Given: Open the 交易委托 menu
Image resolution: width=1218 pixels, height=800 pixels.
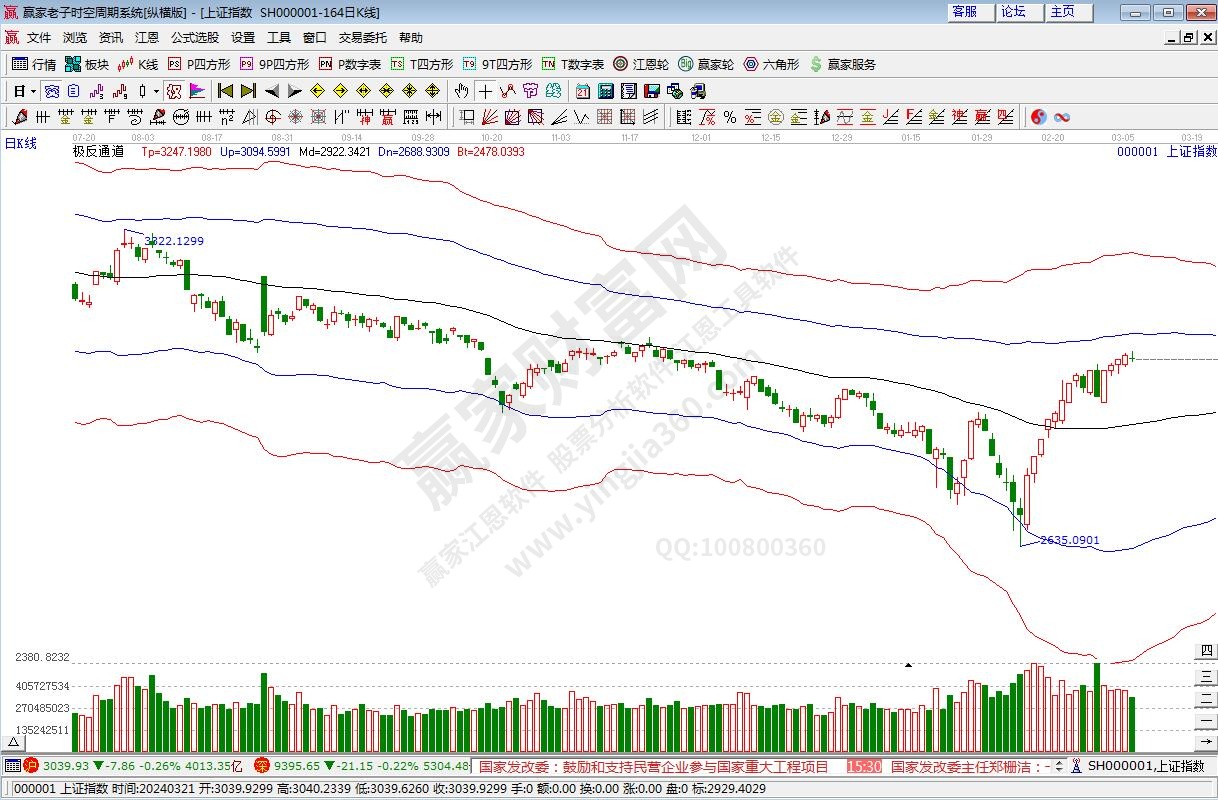Looking at the screenshot, I should click(362, 38).
